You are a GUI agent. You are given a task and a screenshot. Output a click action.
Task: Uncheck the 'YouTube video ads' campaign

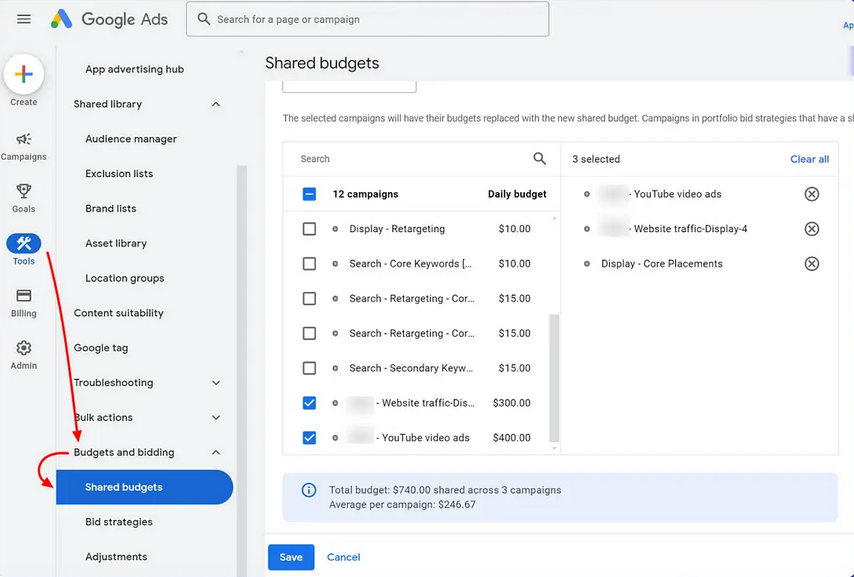point(309,437)
